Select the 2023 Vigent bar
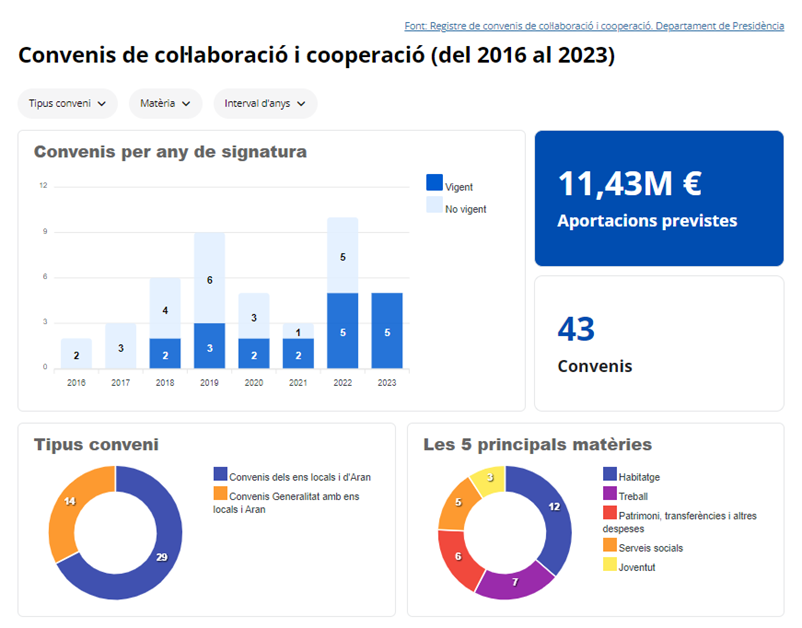802x628 pixels. click(387, 331)
